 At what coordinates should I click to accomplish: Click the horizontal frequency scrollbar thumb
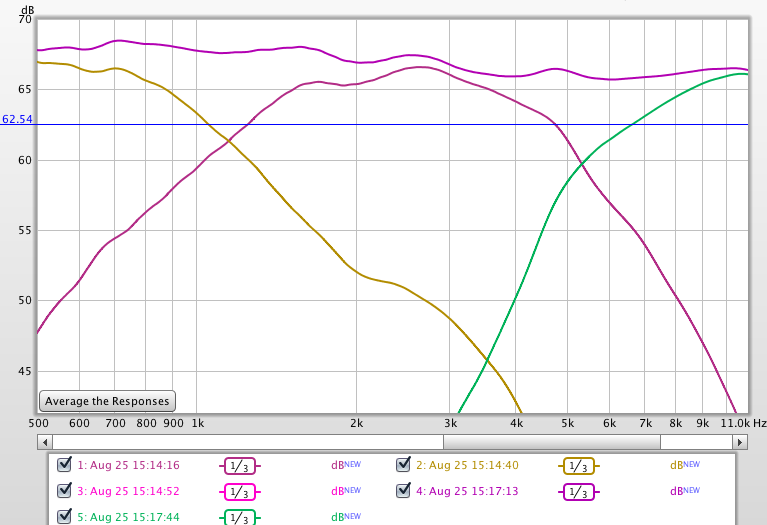pyautogui.click(x=551, y=441)
